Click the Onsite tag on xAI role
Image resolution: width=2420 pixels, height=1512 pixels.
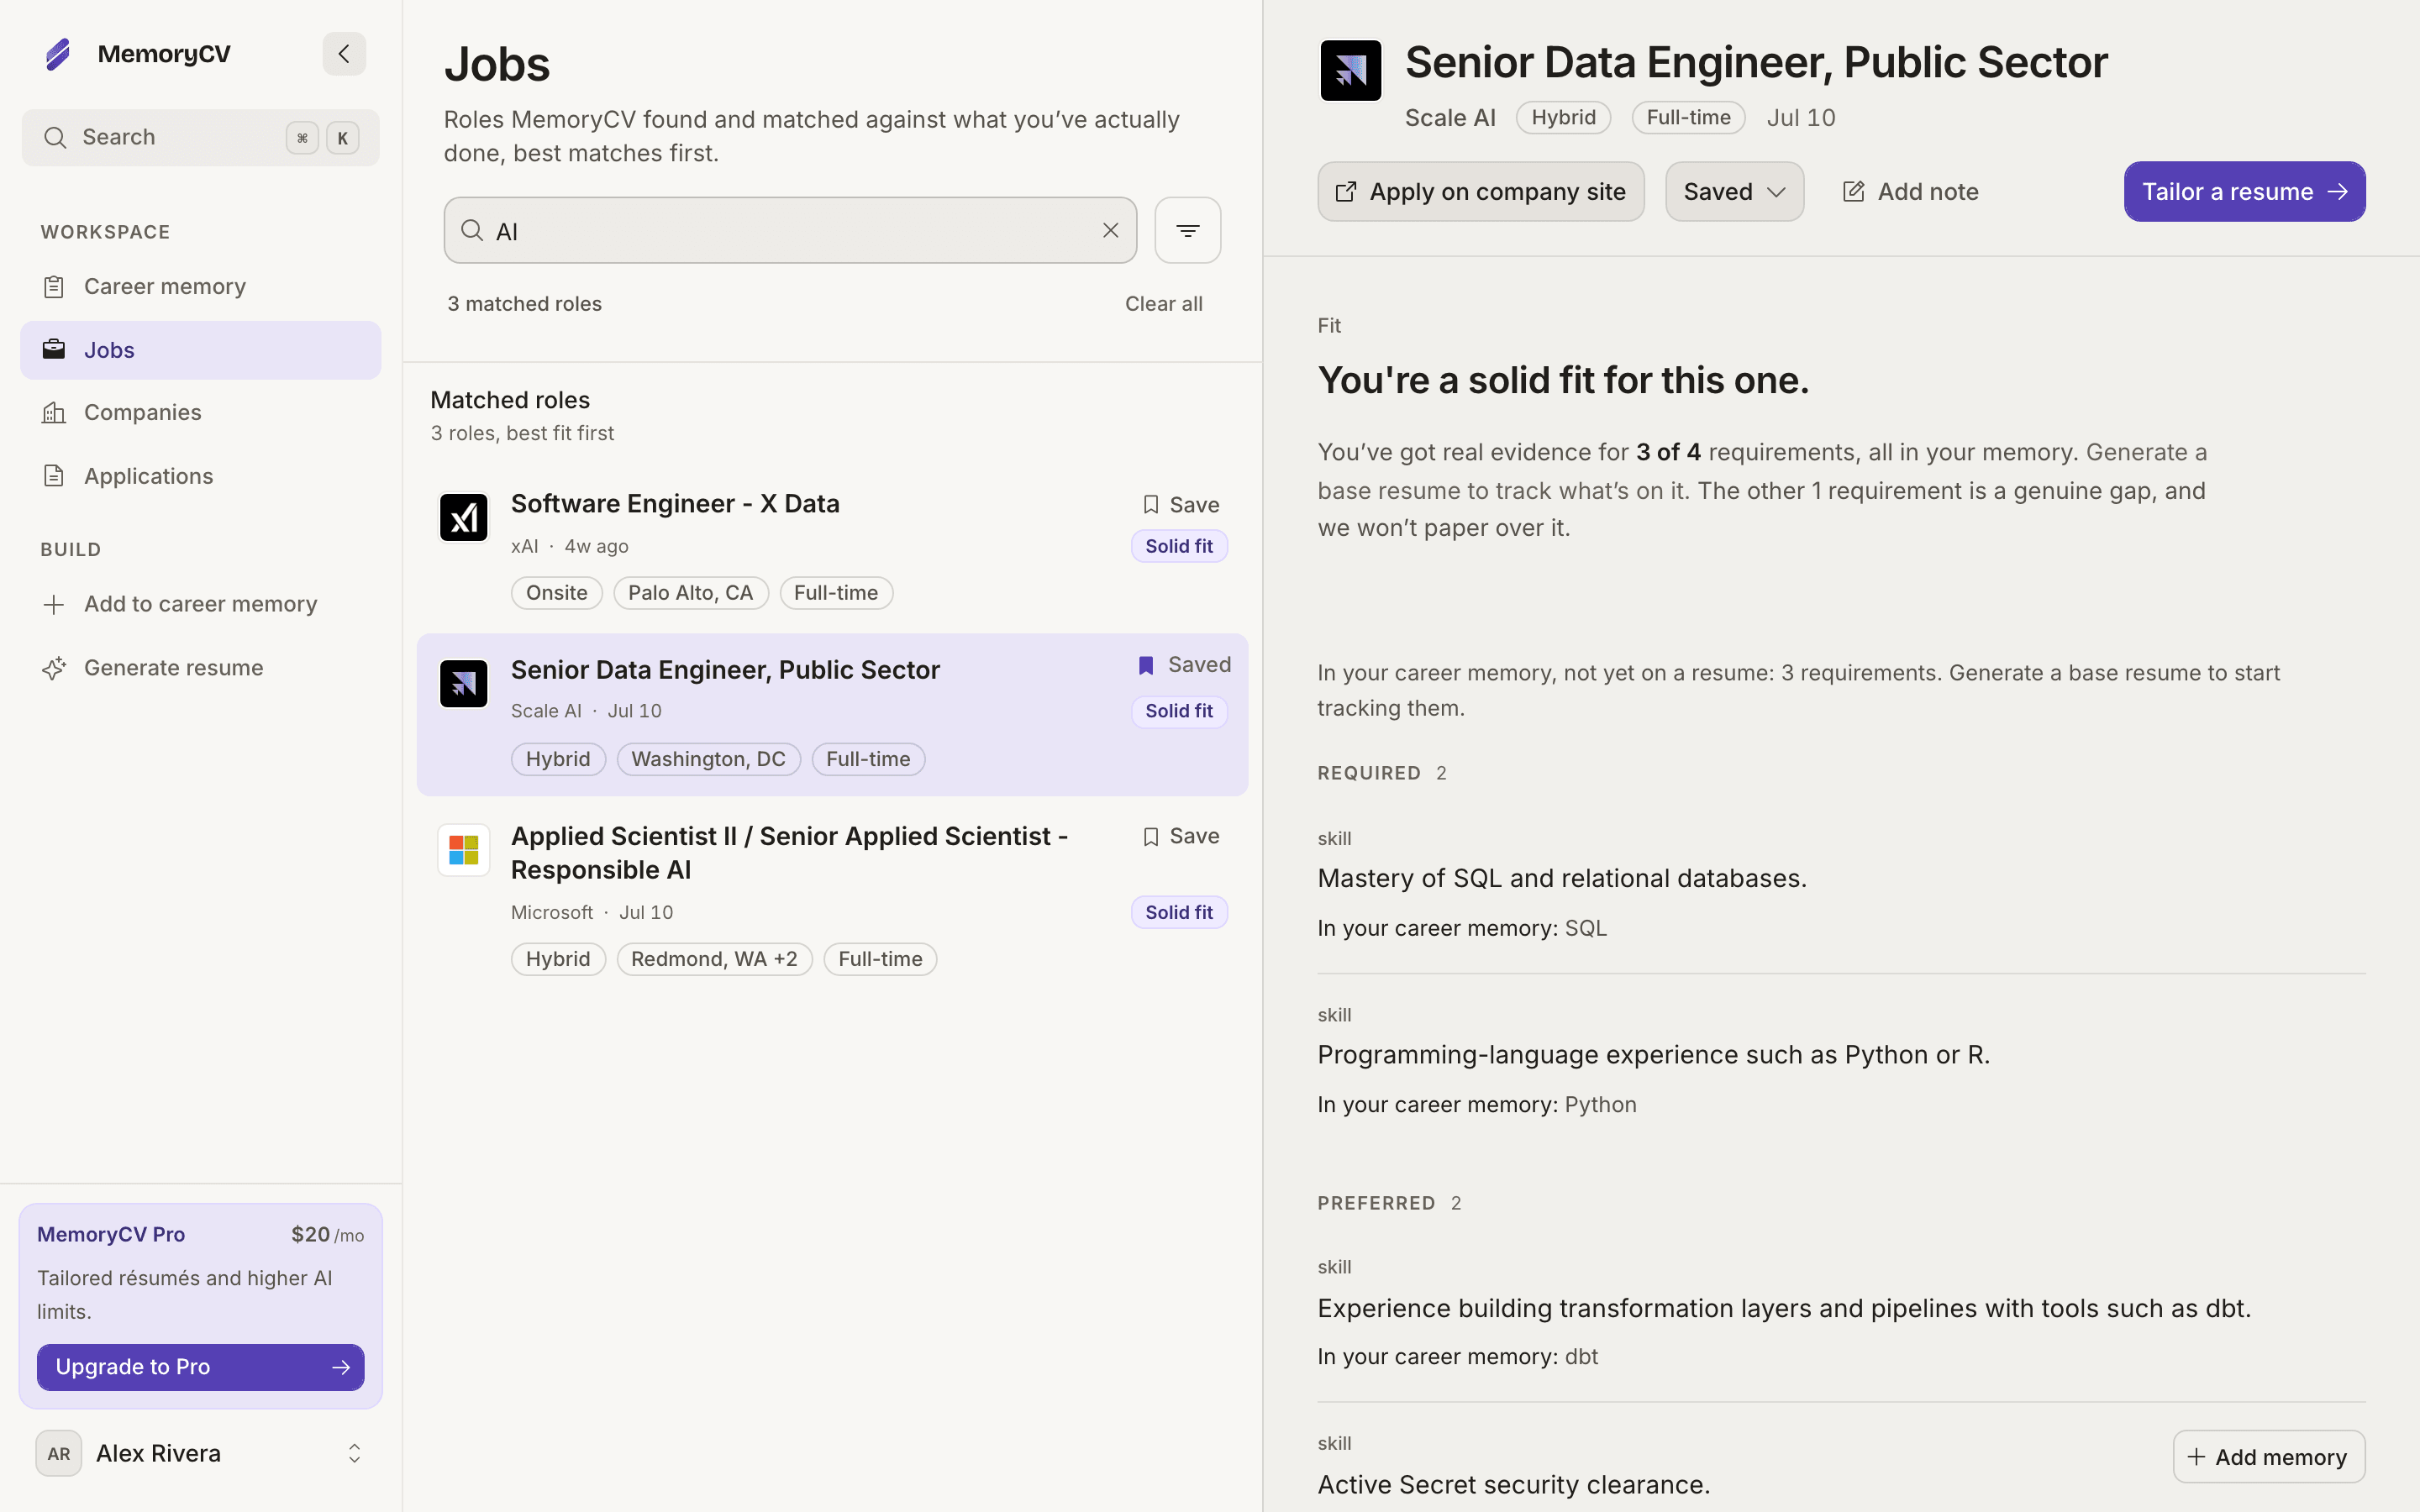tap(556, 593)
